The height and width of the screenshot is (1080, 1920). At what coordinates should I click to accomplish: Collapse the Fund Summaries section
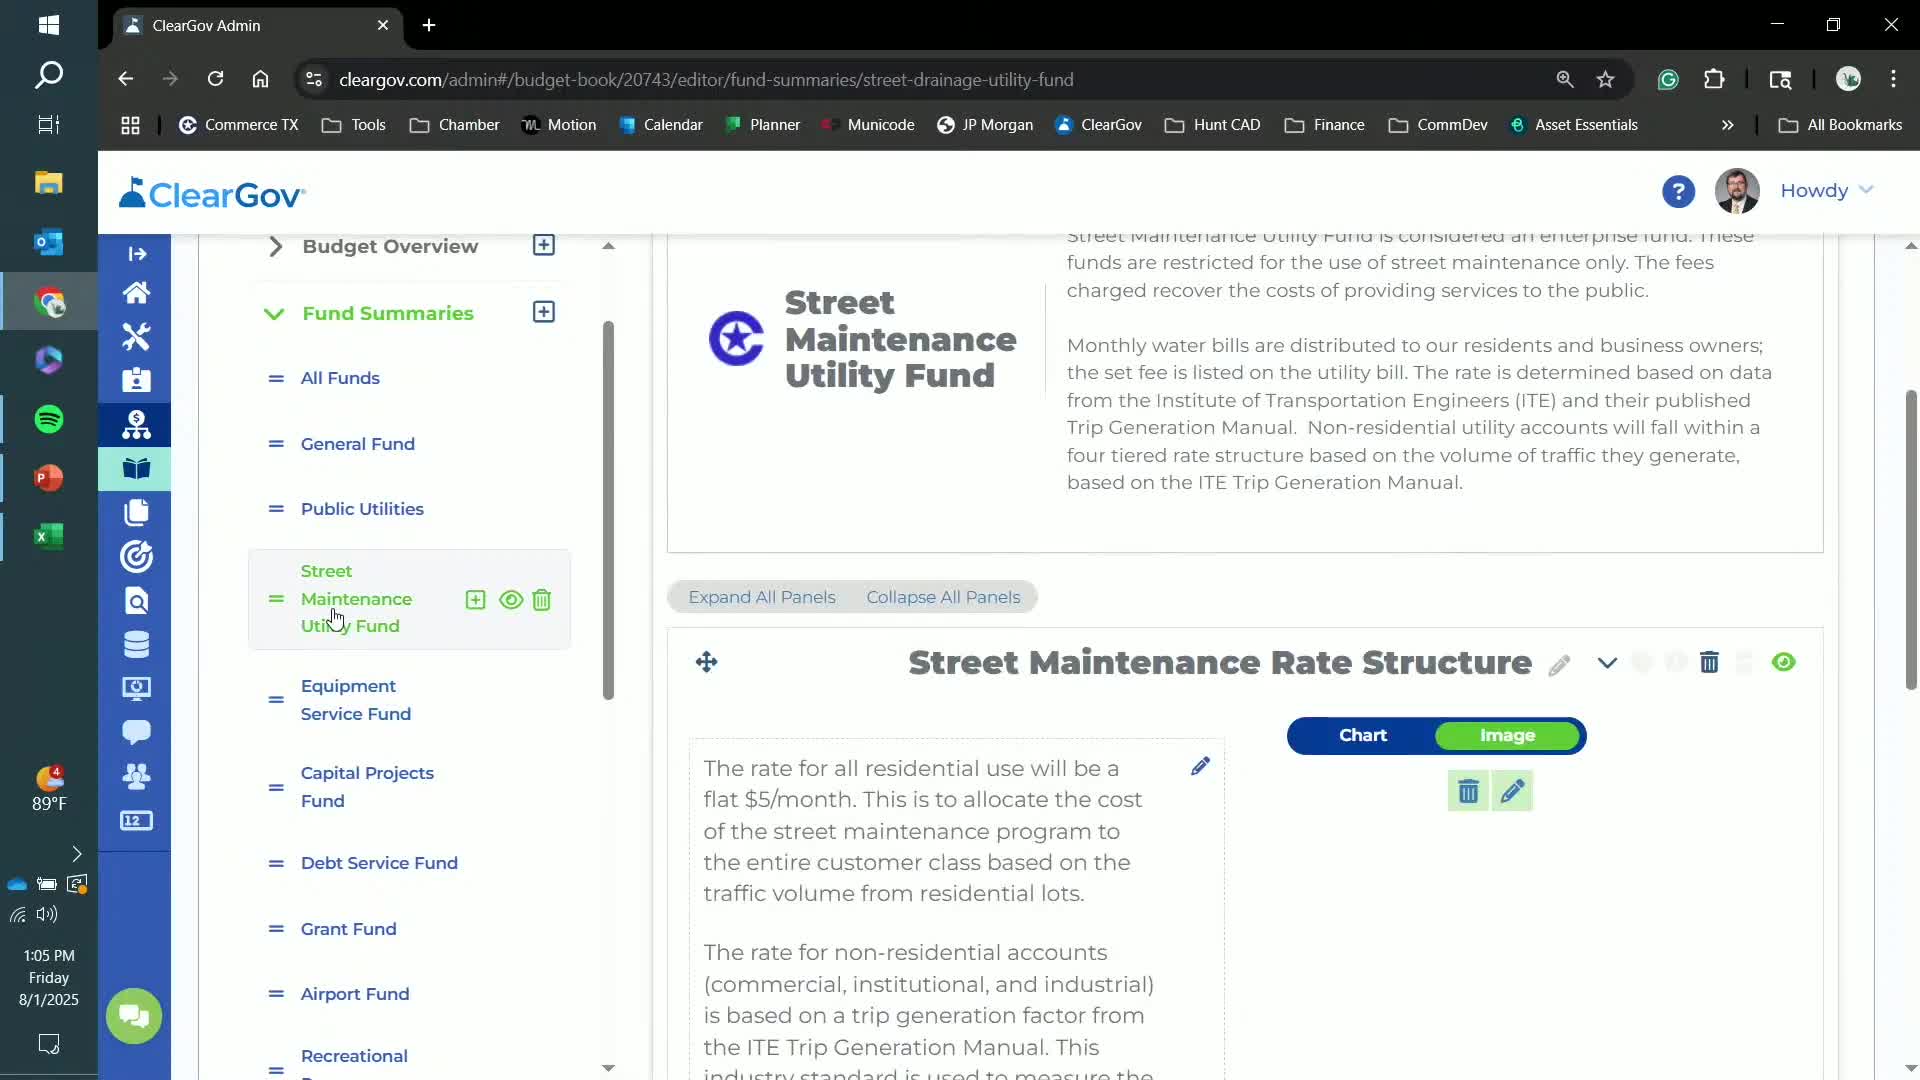coord(274,313)
